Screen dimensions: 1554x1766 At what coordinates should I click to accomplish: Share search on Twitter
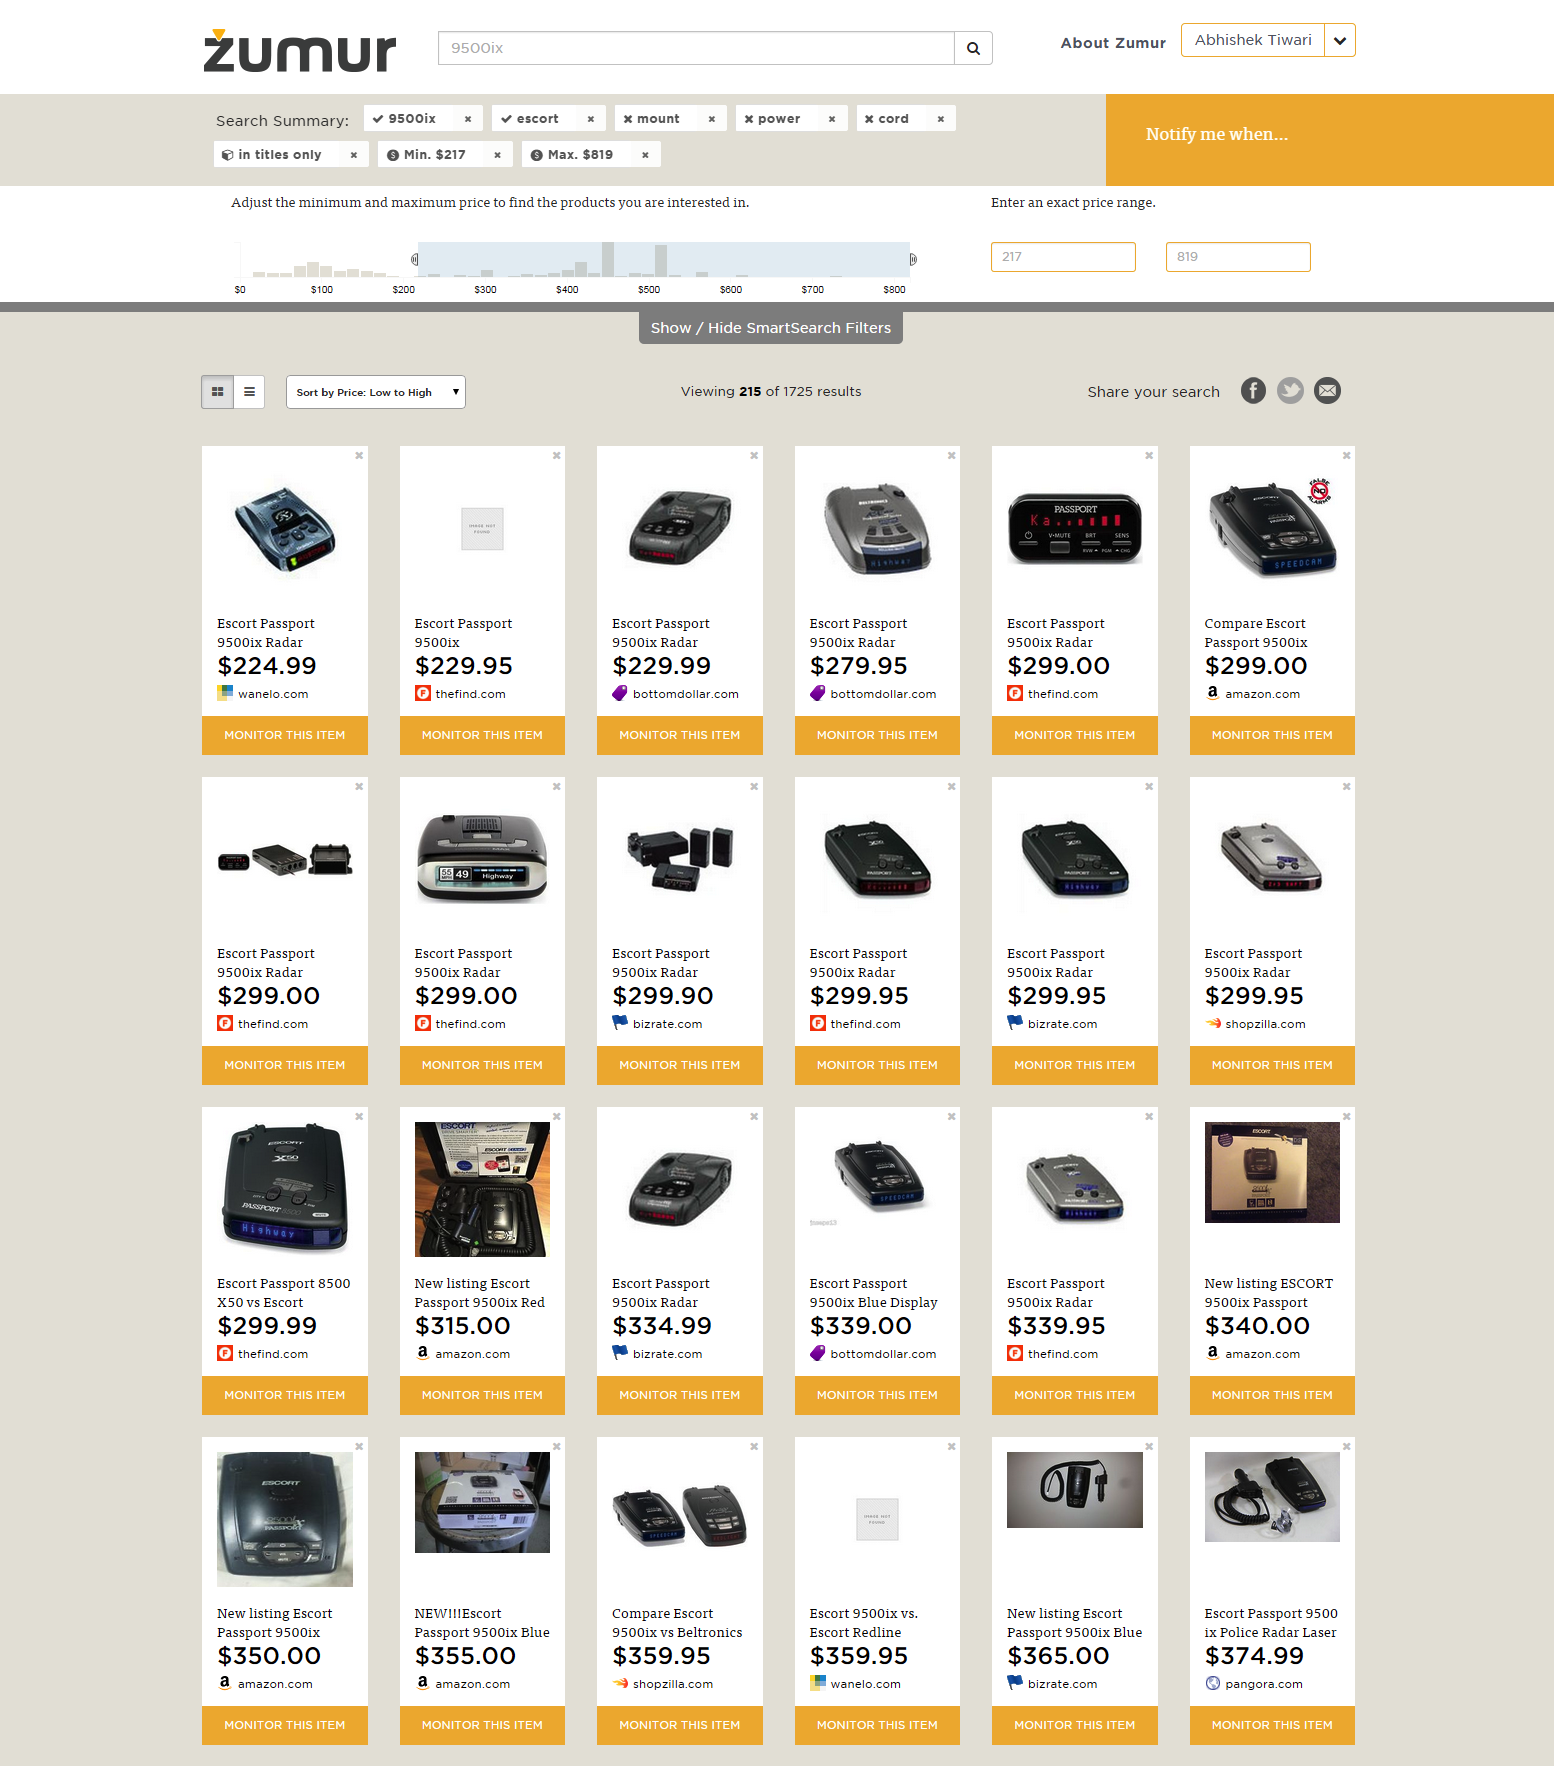point(1290,391)
